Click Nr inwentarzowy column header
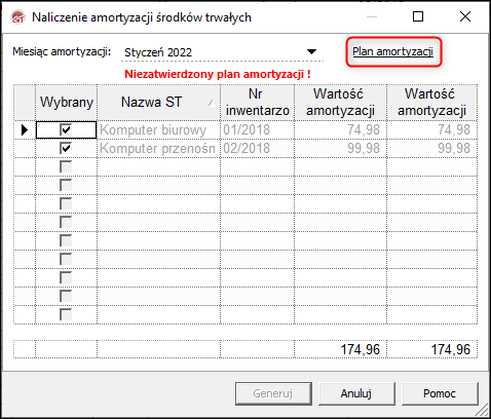This screenshot has height=419, width=491. pyautogui.click(x=257, y=102)
